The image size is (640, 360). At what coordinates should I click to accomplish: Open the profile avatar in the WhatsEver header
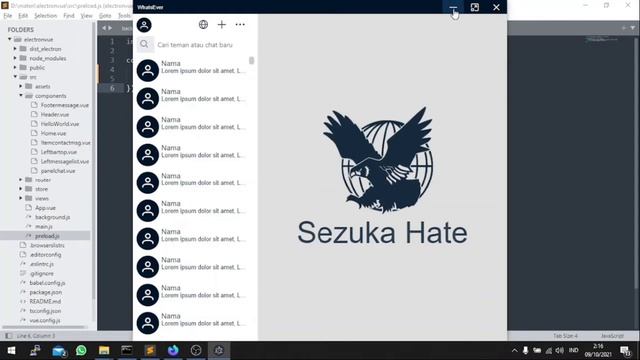(x=144, y=25)
